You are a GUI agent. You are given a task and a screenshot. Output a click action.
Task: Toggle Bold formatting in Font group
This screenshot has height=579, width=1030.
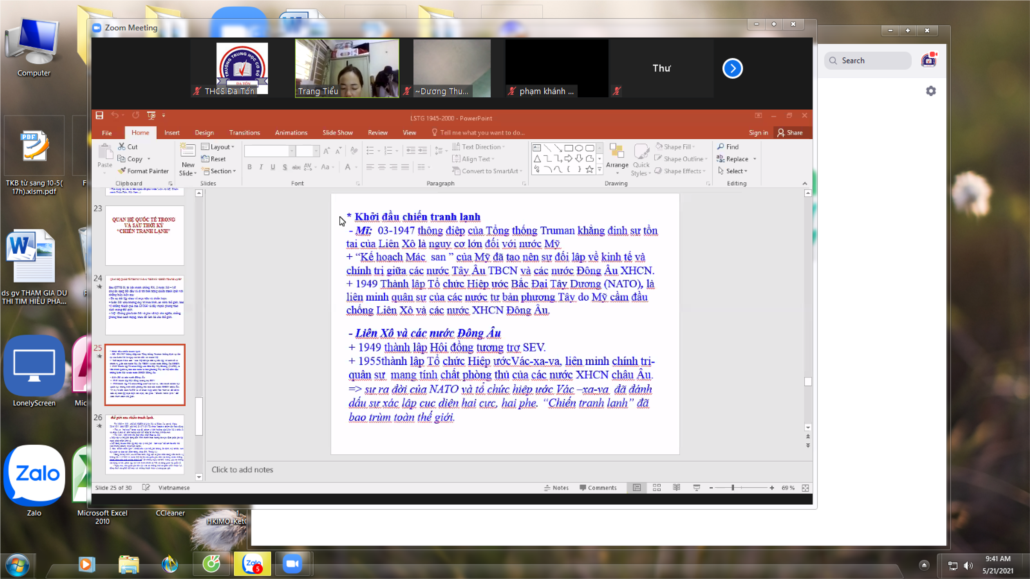(249, 167)
